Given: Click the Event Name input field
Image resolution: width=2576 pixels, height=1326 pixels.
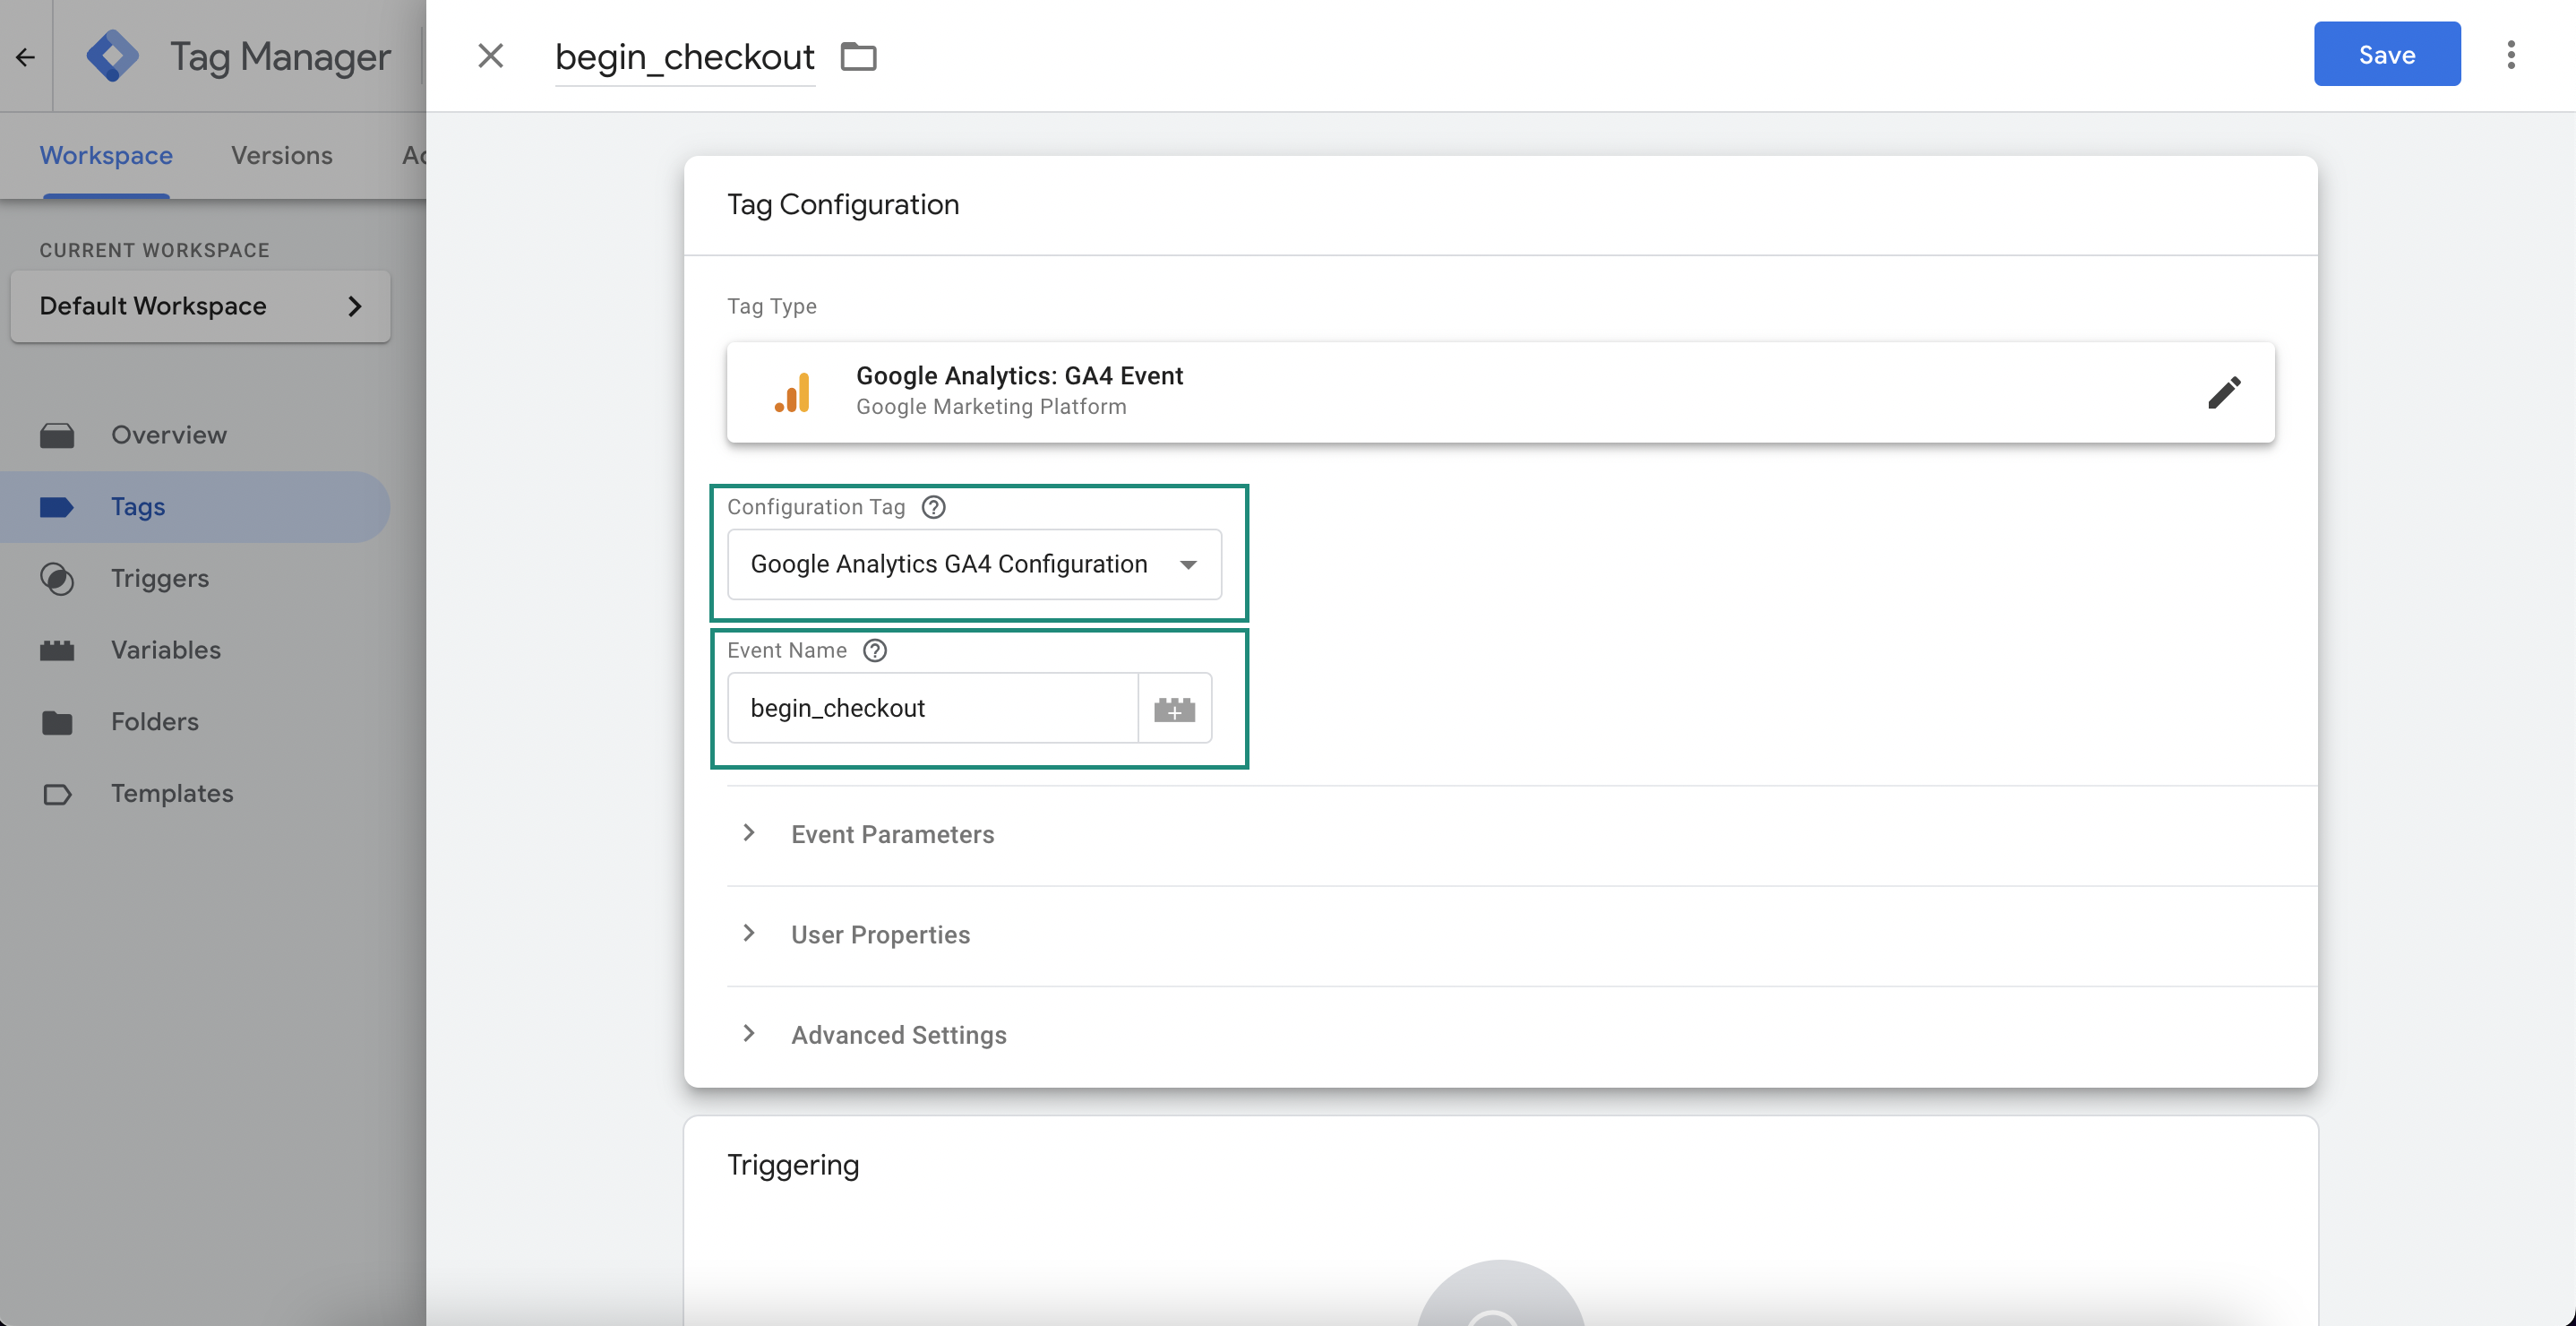Looking at the screenshot, I should tap(933, 708).
